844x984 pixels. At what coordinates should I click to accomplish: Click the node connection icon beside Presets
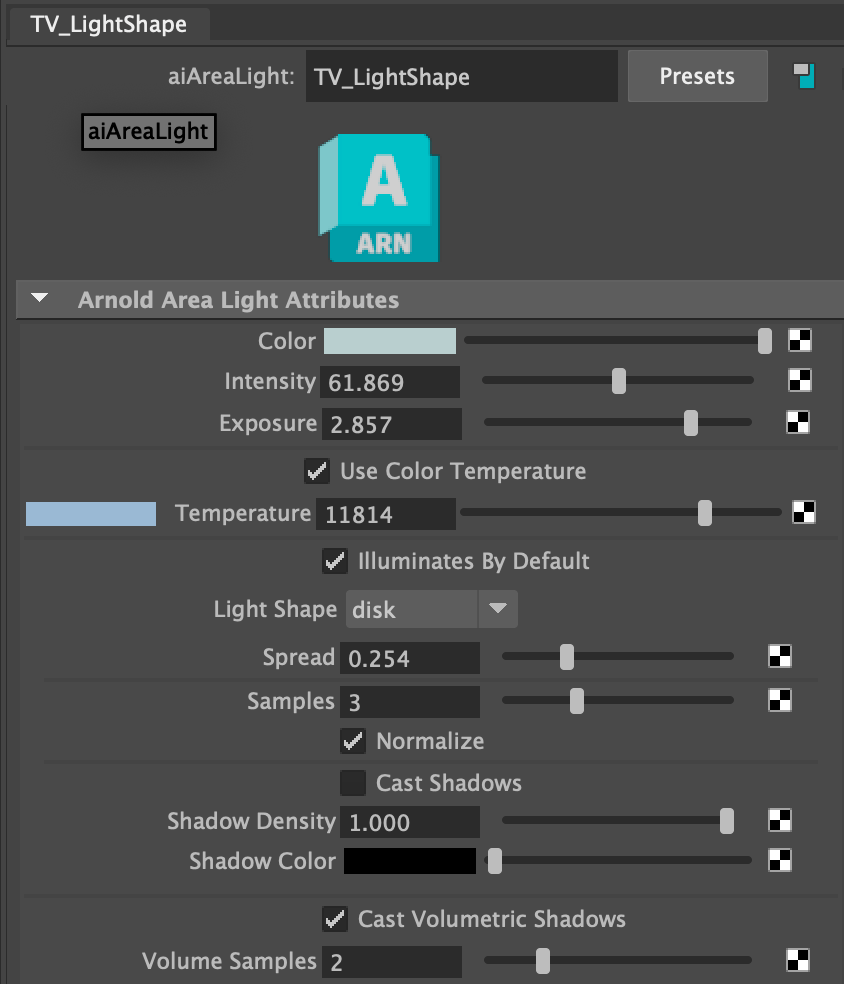pyautogui.click(x=804, y=76)
